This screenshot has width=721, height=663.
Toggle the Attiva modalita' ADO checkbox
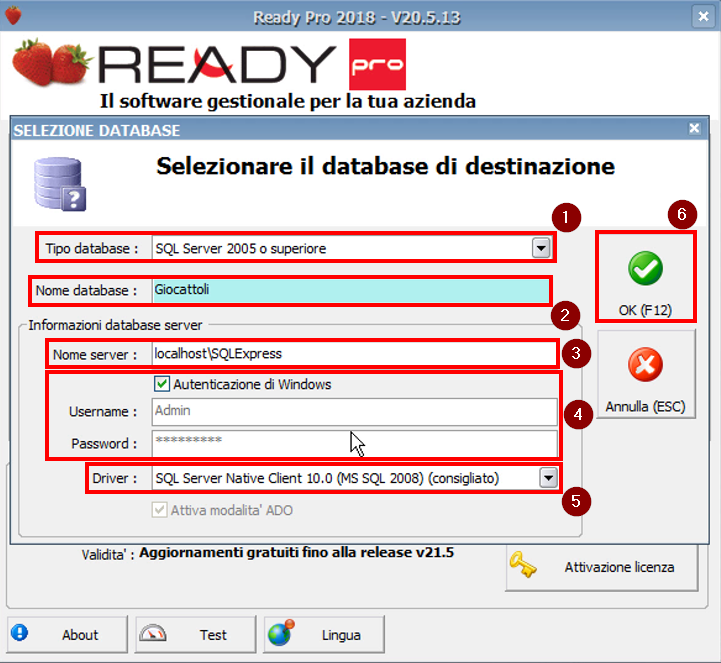pos(160,510)
